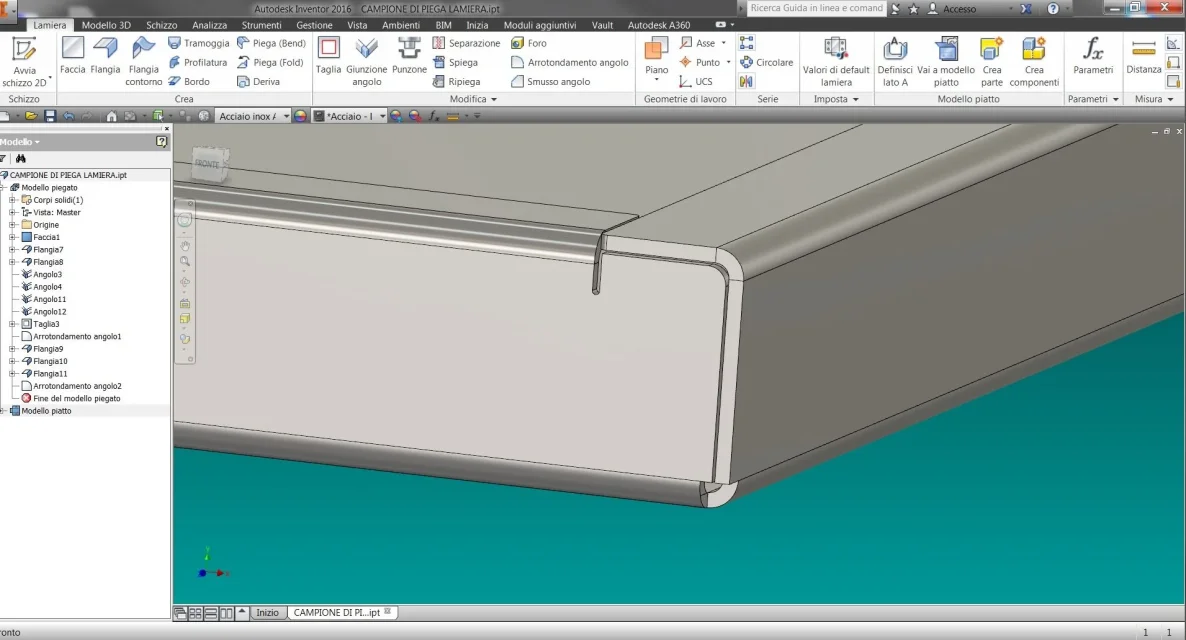The image size is (1186, 640).
Task: Select the Flangia tool in the ribbon
Action: [105, 56]
